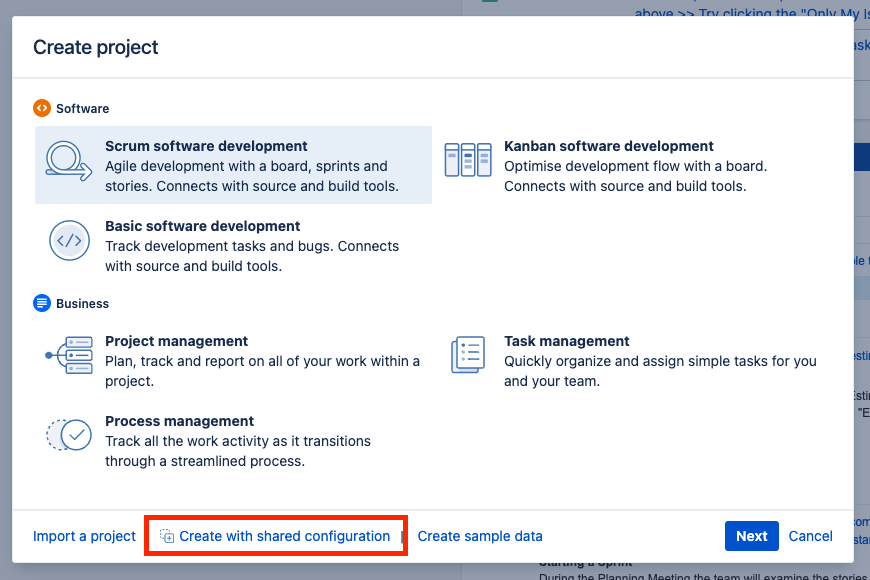Click Kanban description 'Optimise development flow'
The height and width of the screenshot is (580, 870).
click(x=635, y=176)
